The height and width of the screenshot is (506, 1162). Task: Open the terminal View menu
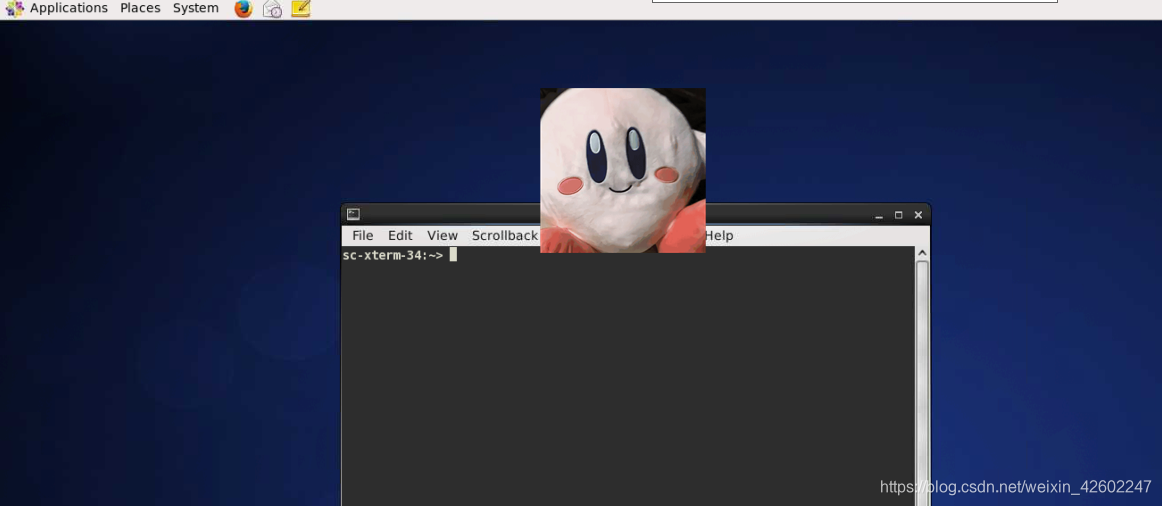442,236
